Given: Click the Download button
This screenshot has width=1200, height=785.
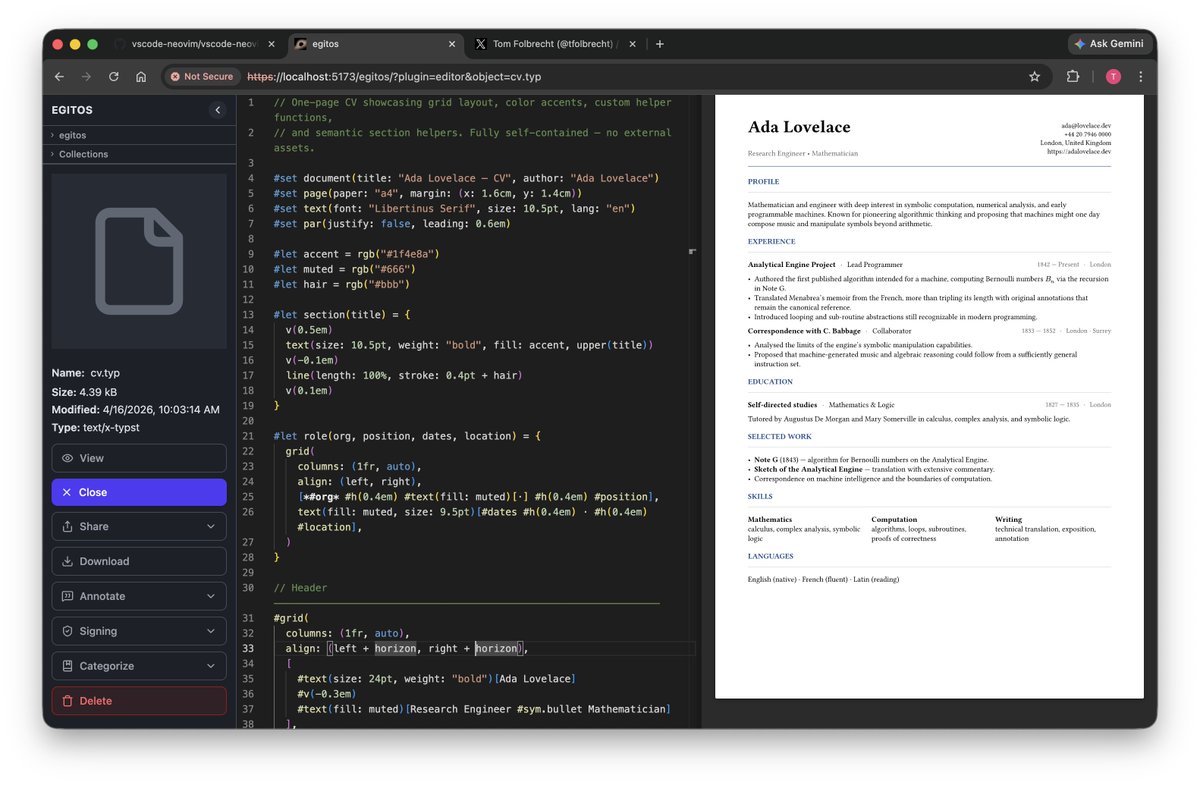Looking at the screenshot, I should (139, 561).
